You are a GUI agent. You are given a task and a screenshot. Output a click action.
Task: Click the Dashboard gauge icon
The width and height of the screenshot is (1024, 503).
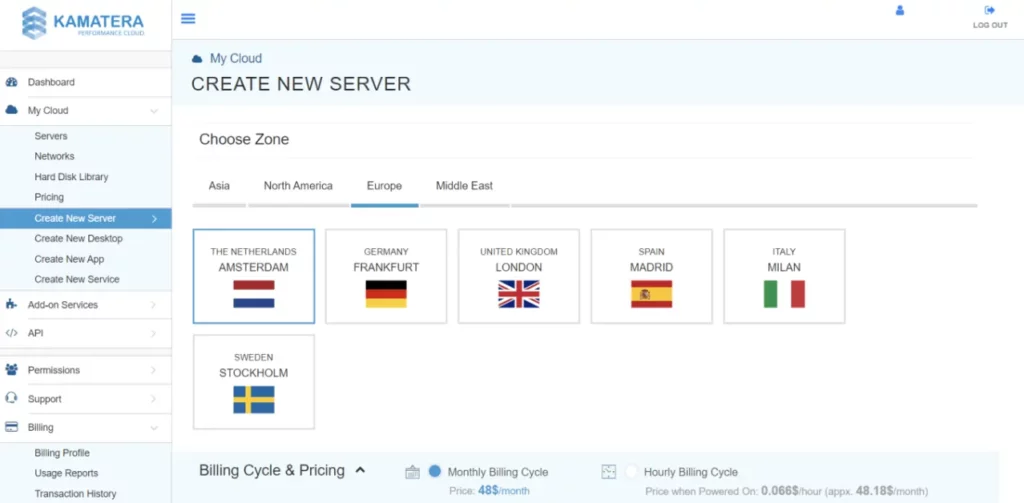[x=11, y=82]
